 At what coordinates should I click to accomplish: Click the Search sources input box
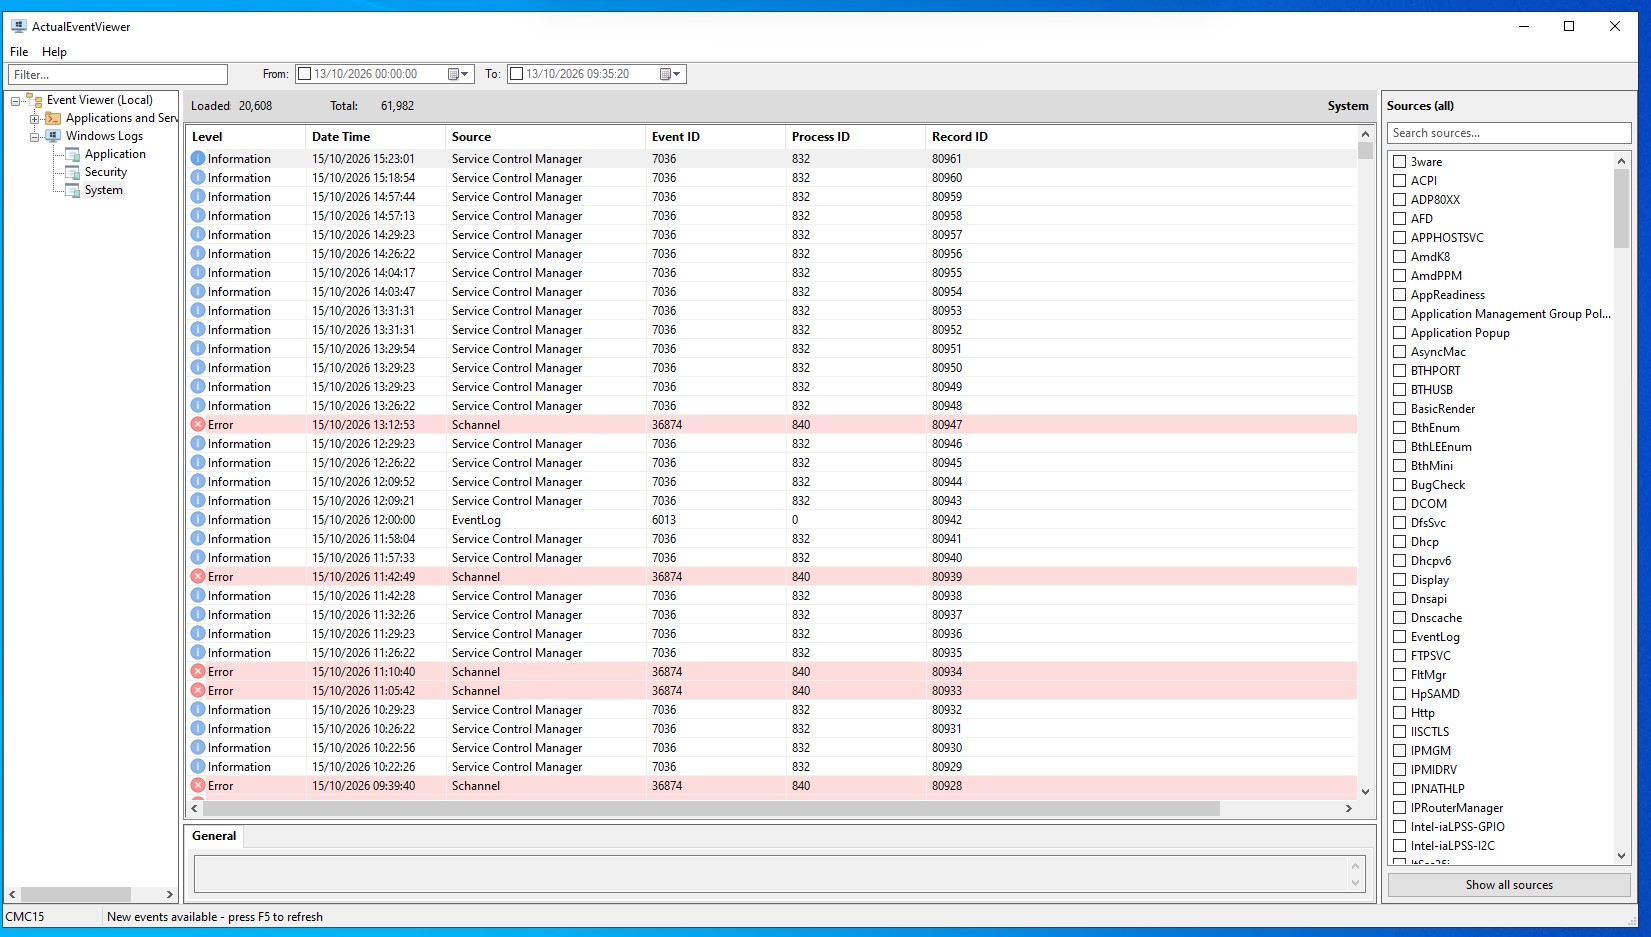(x=1509, y=133)
